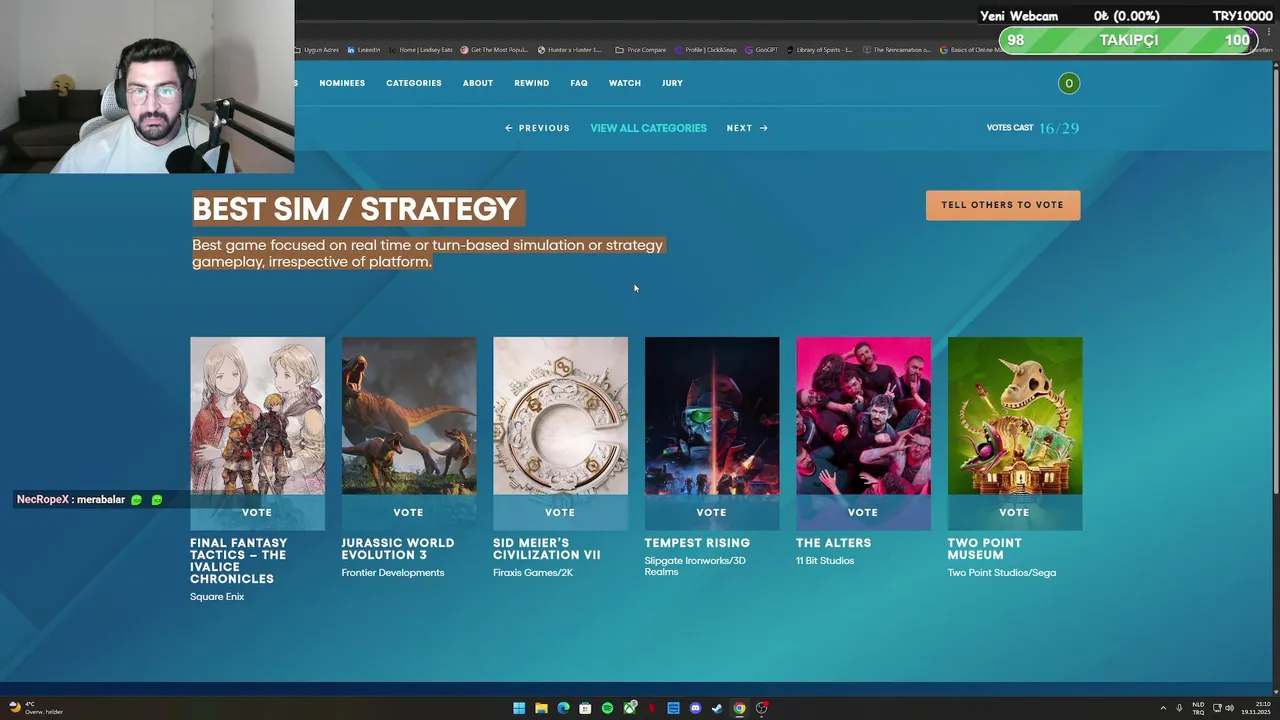
Task: Open the Watch menu item
Action: point(625,83)
